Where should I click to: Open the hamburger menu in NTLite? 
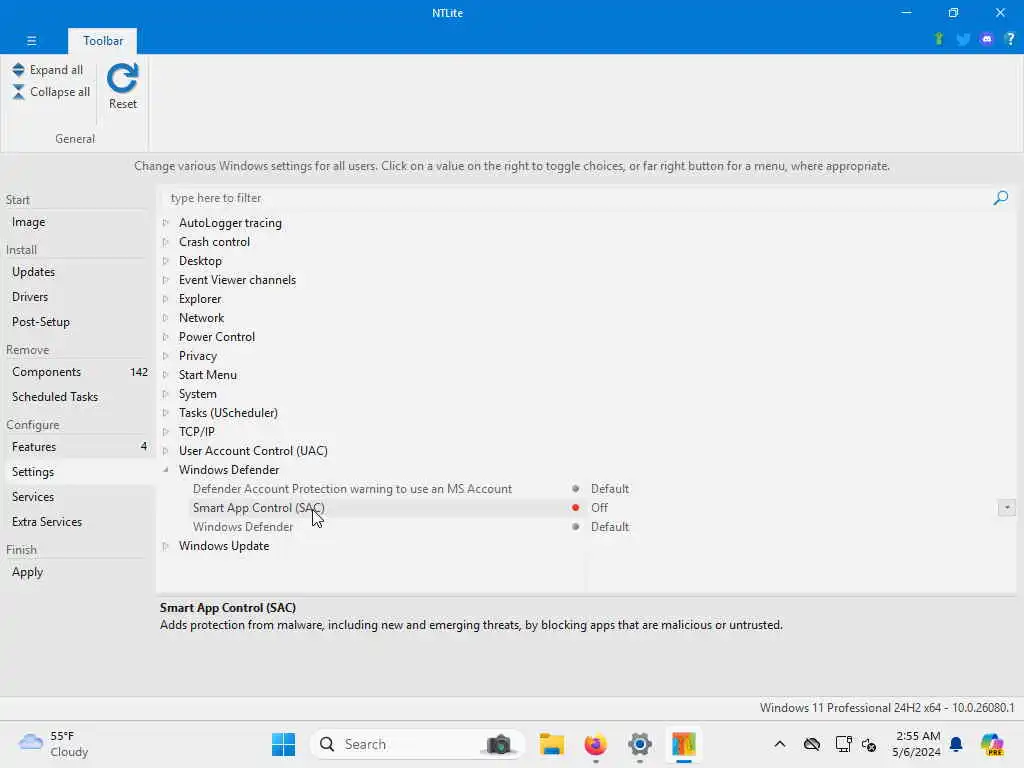coord(31,40)
